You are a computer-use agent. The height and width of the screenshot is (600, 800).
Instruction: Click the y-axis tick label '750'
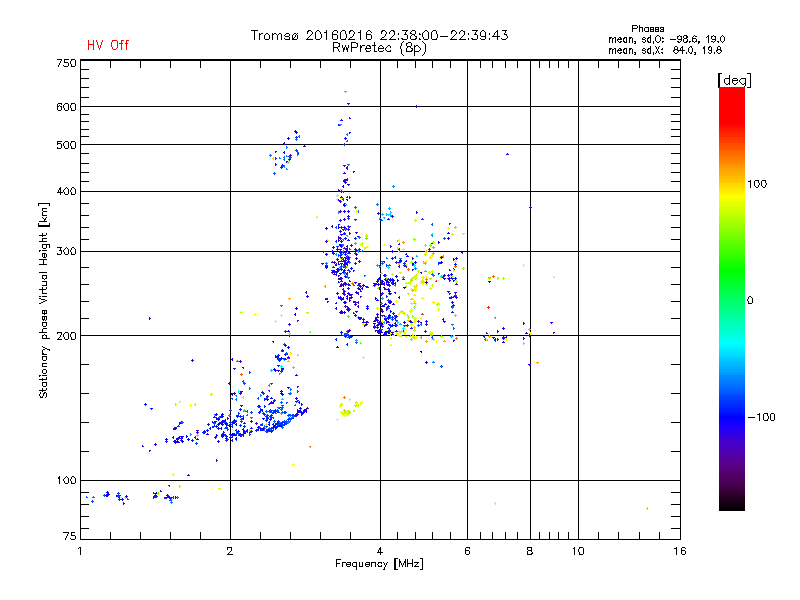tap(66, 63)
